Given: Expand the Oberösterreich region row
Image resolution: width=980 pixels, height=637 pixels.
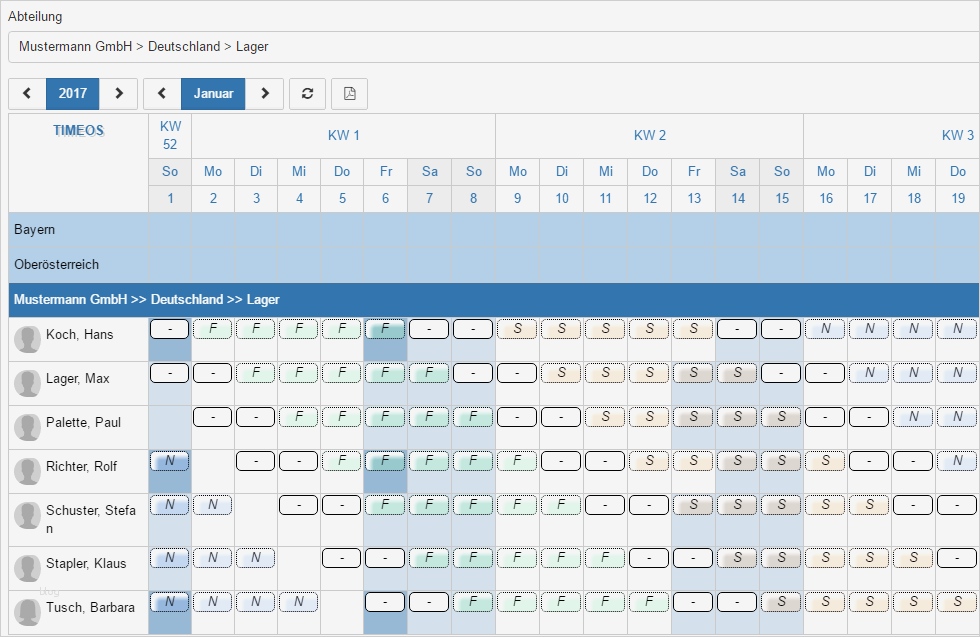Looking at the screenshot, I should [55, 264].
